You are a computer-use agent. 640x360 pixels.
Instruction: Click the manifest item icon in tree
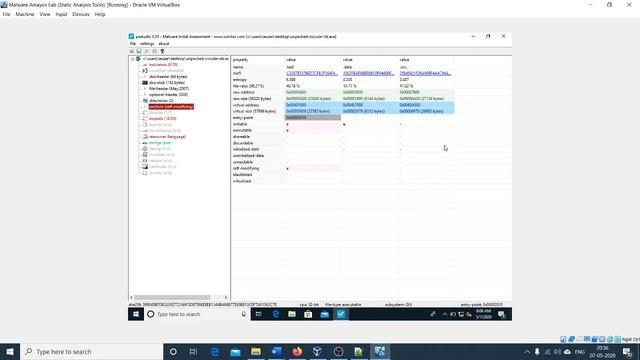144,155
